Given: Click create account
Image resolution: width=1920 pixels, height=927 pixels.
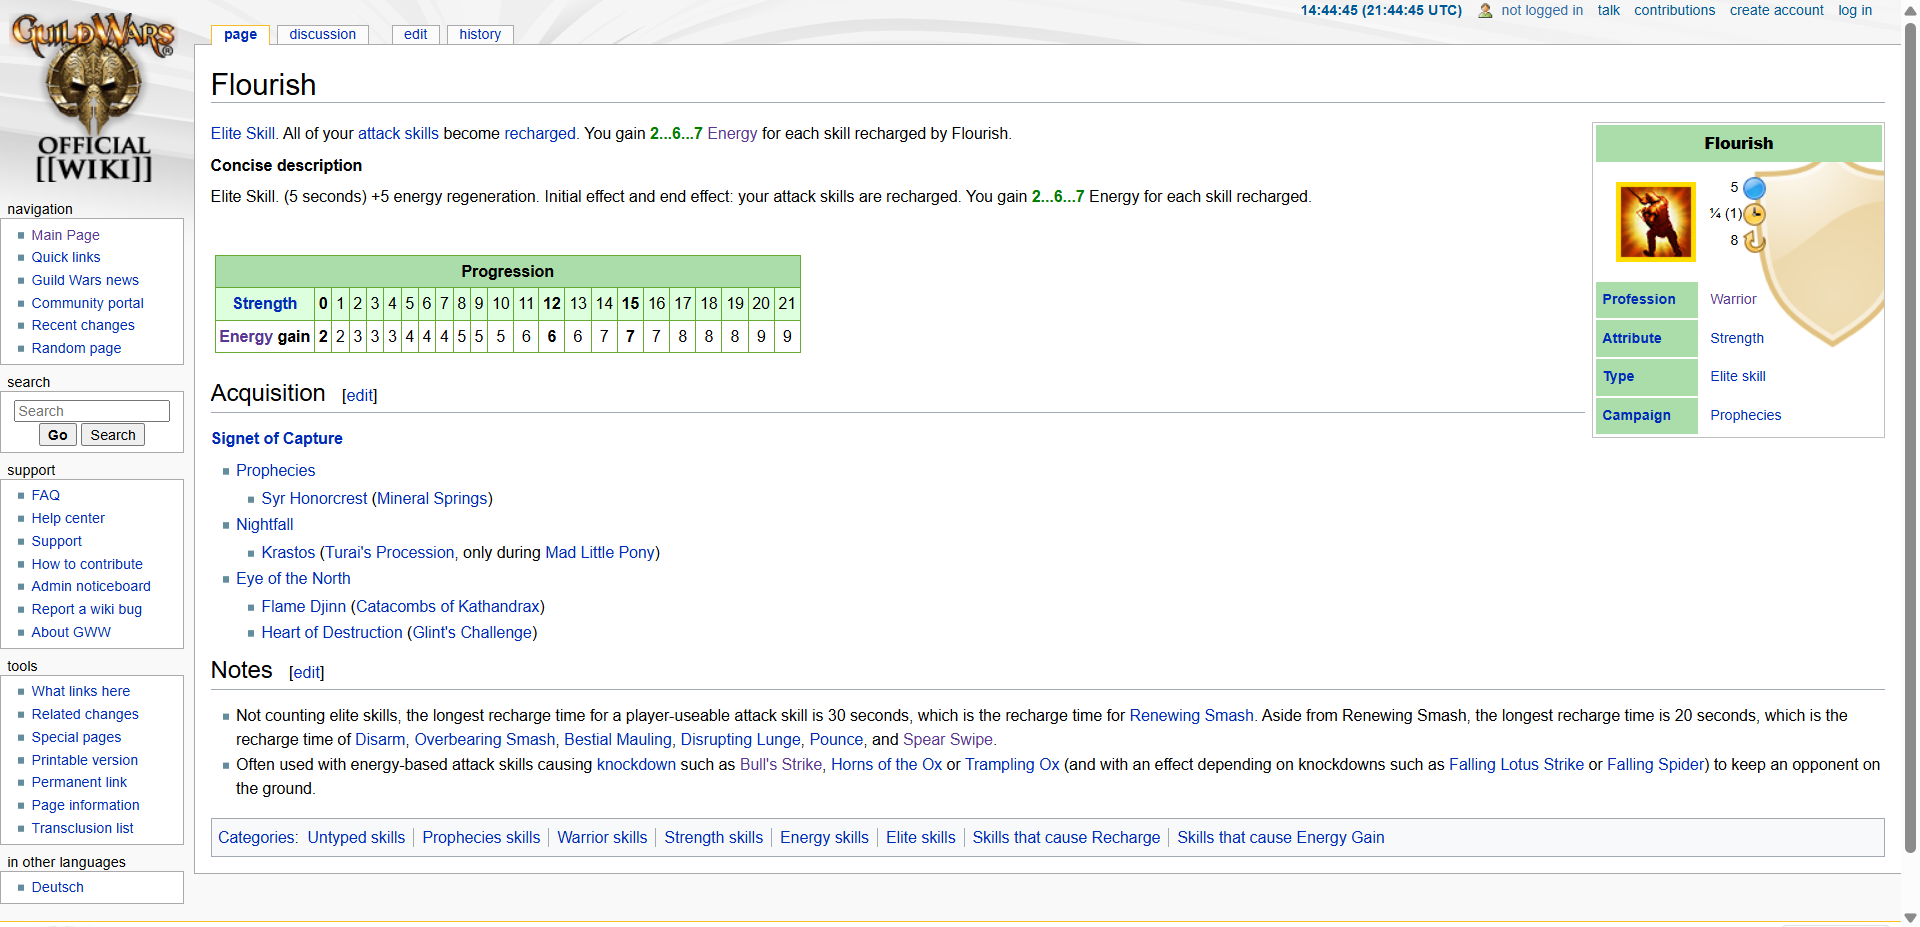Looking at the screenshot, I should [1776, 10].
